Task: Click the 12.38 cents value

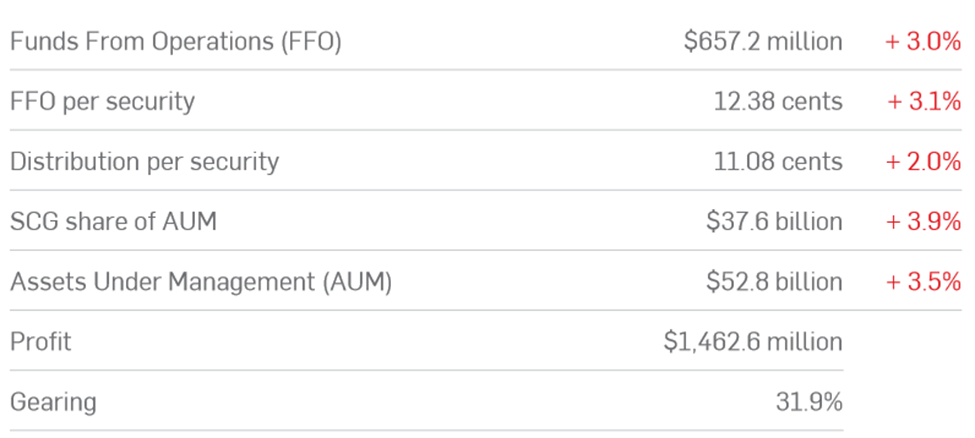Action: (x=778, y=101)
